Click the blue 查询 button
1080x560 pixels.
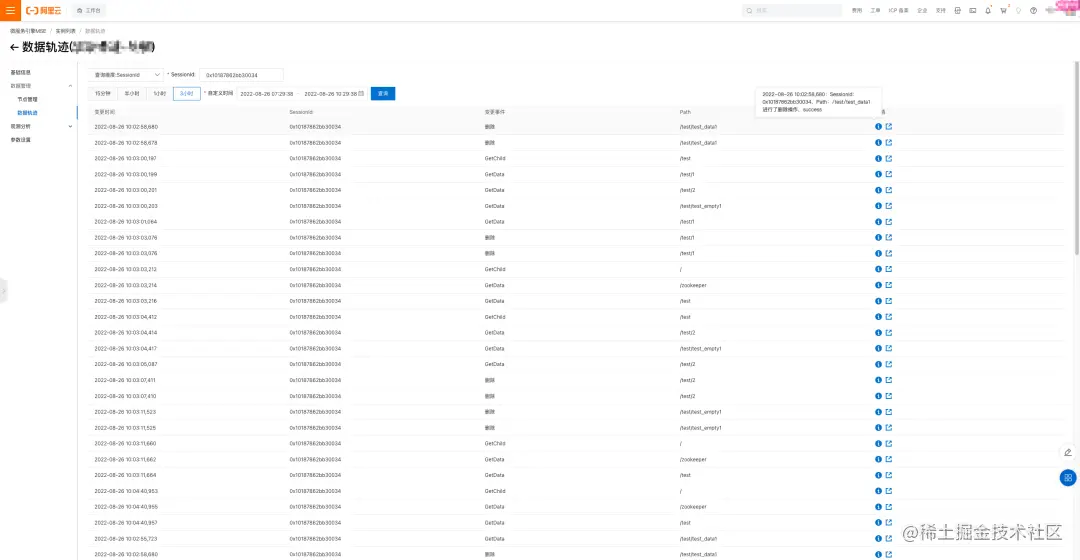383,94
